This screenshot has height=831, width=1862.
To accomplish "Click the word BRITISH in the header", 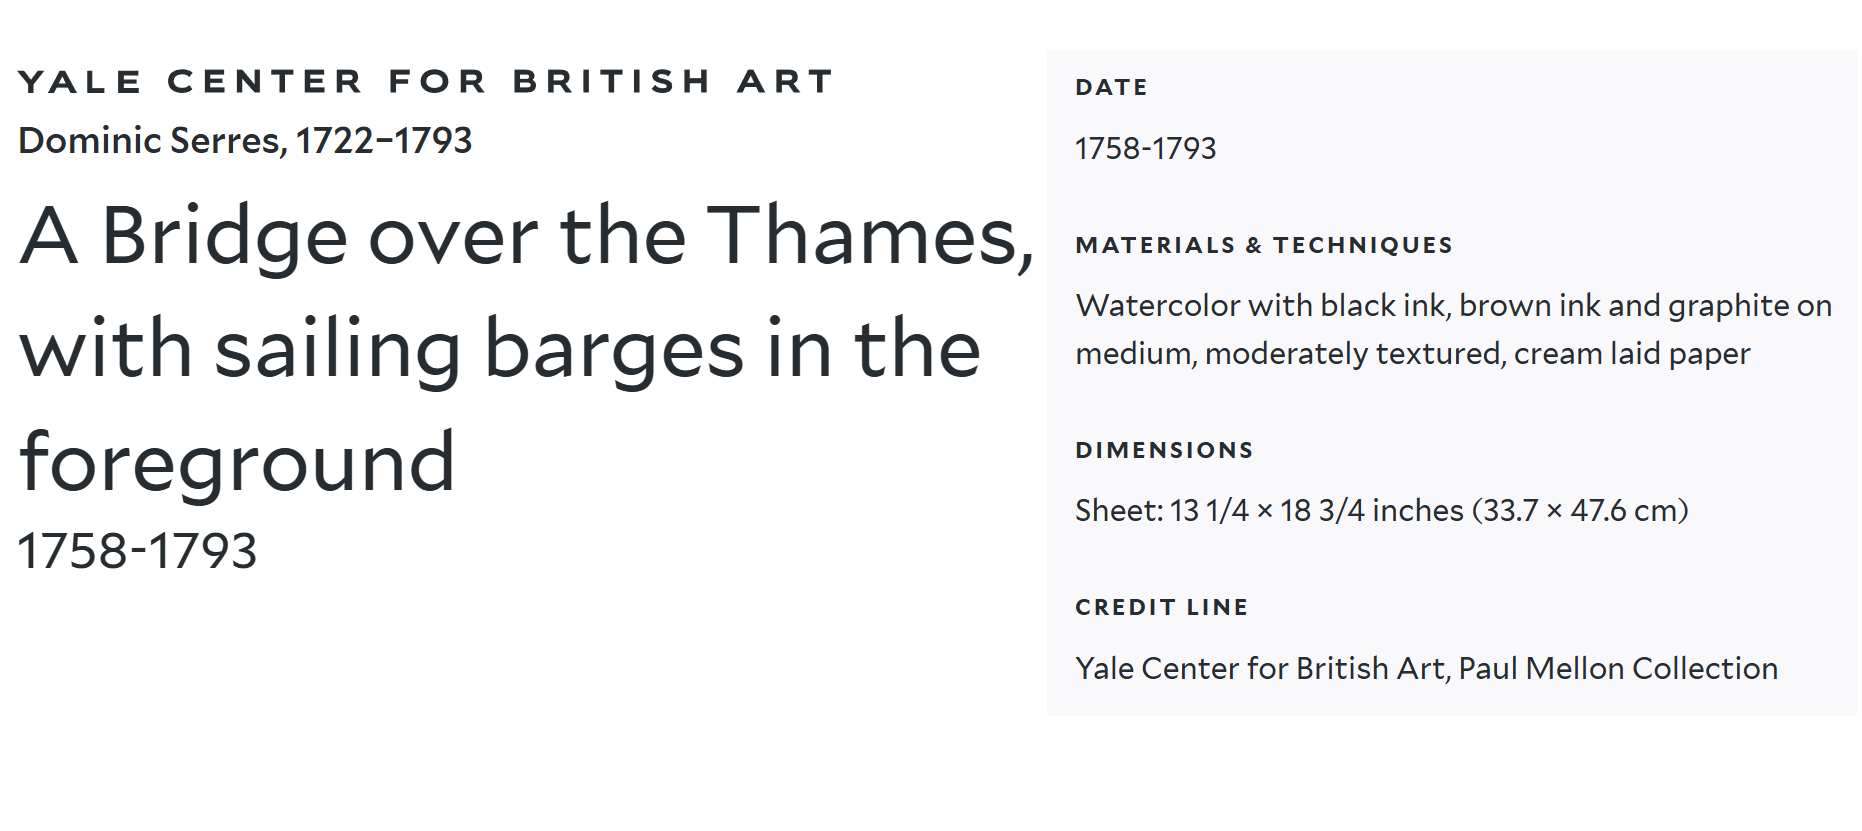I will pyautogui.click(x=612, y=82).
